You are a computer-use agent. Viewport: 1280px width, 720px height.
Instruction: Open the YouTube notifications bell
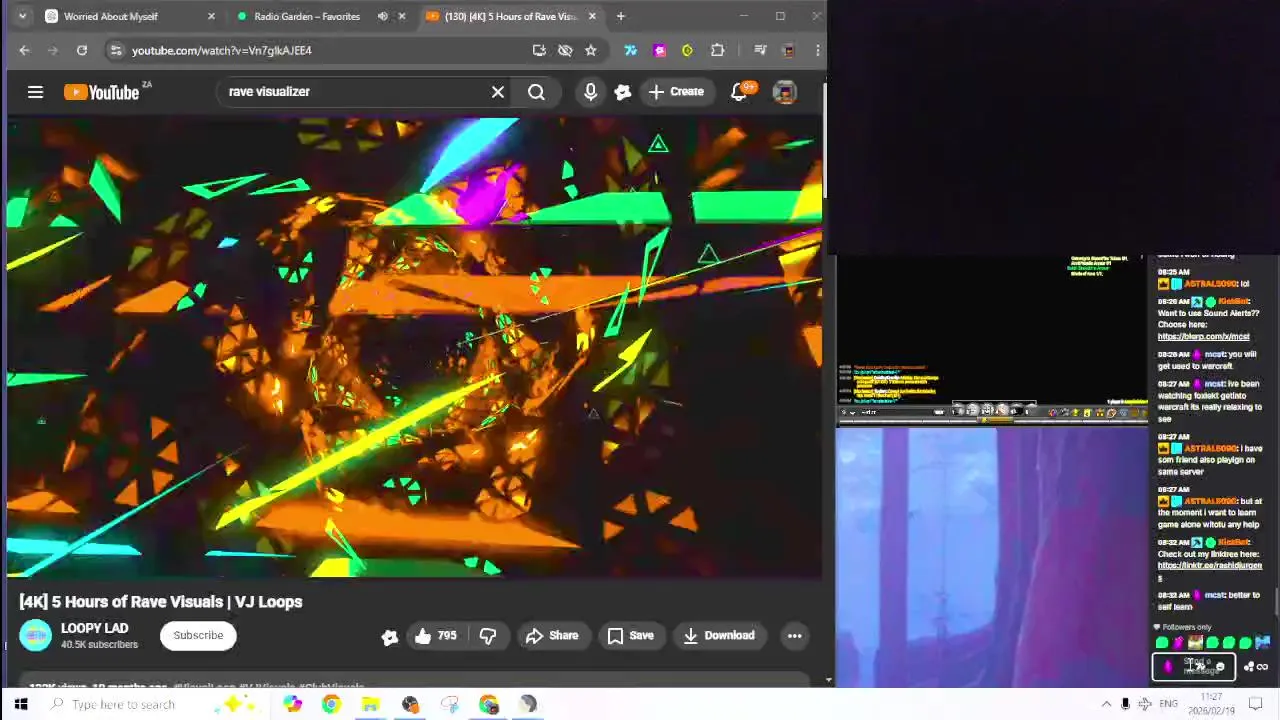click(x=740, y=92)
